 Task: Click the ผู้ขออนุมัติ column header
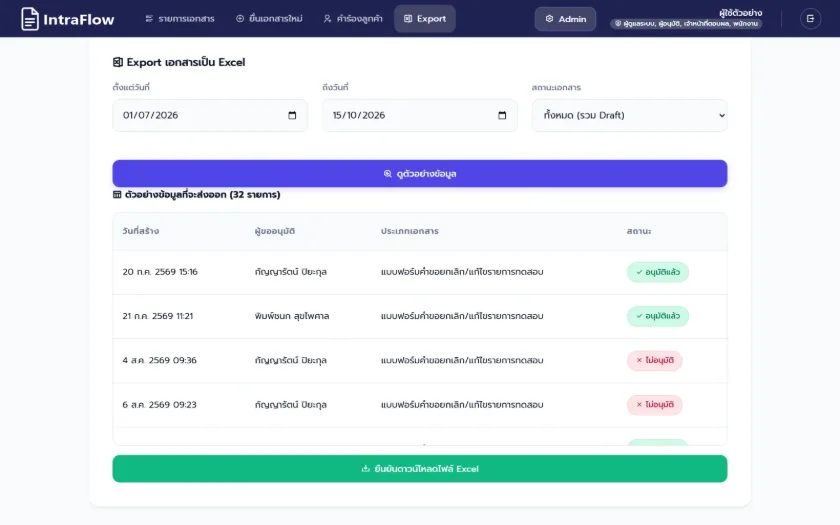[x=275, y=231]
